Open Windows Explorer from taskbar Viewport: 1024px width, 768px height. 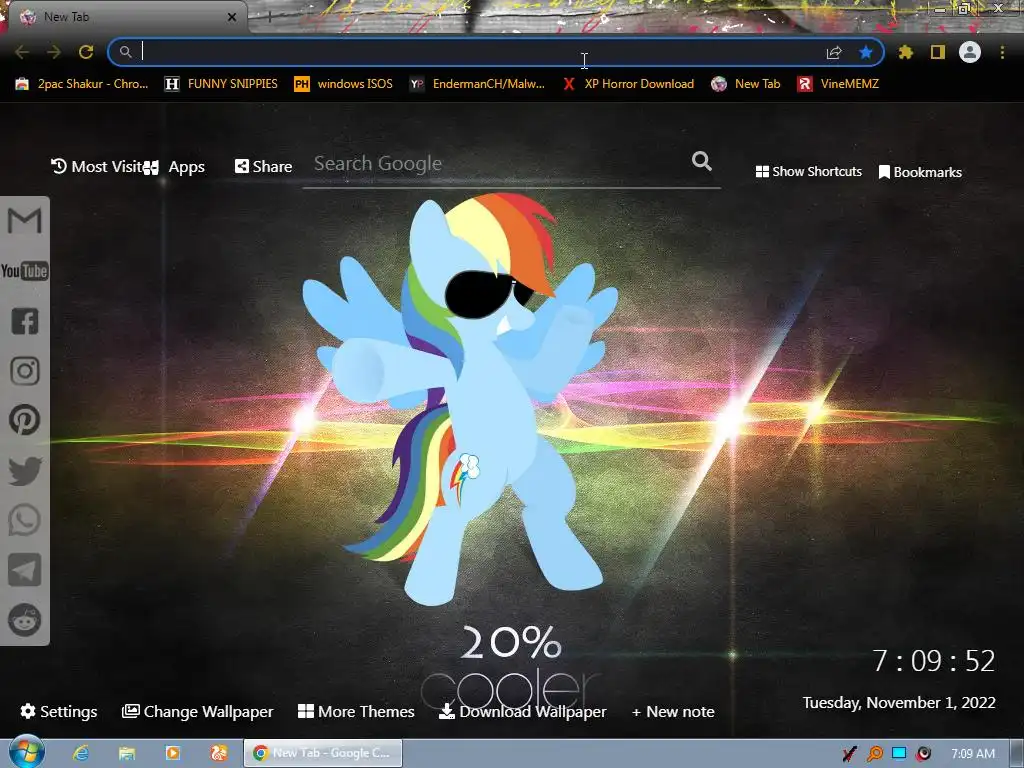tap(127, 754)
